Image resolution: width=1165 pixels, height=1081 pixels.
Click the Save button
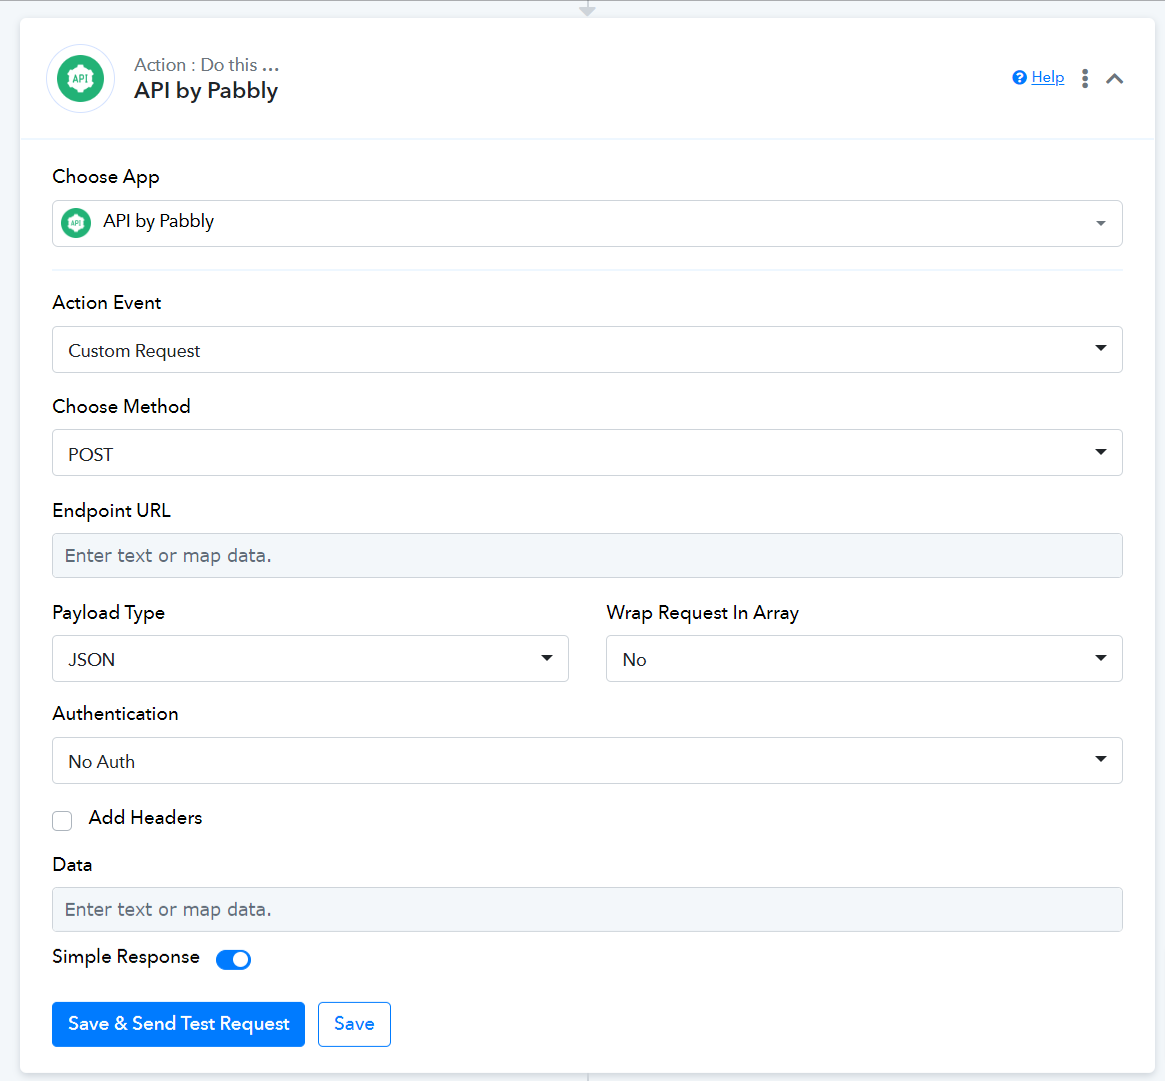coord(354,1024)
